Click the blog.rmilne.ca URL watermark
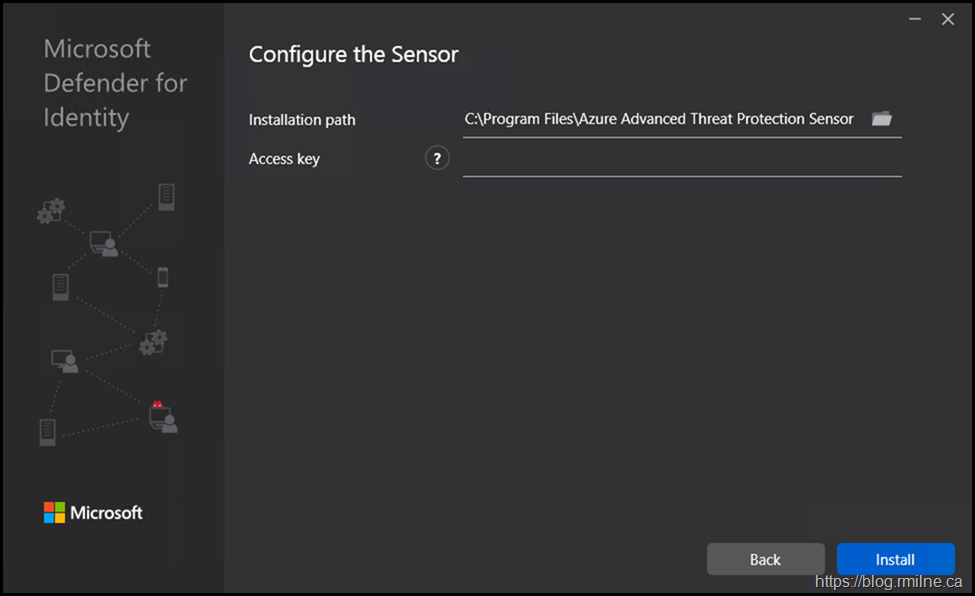This screenshot has width=975, height=596. coord(892,581)
